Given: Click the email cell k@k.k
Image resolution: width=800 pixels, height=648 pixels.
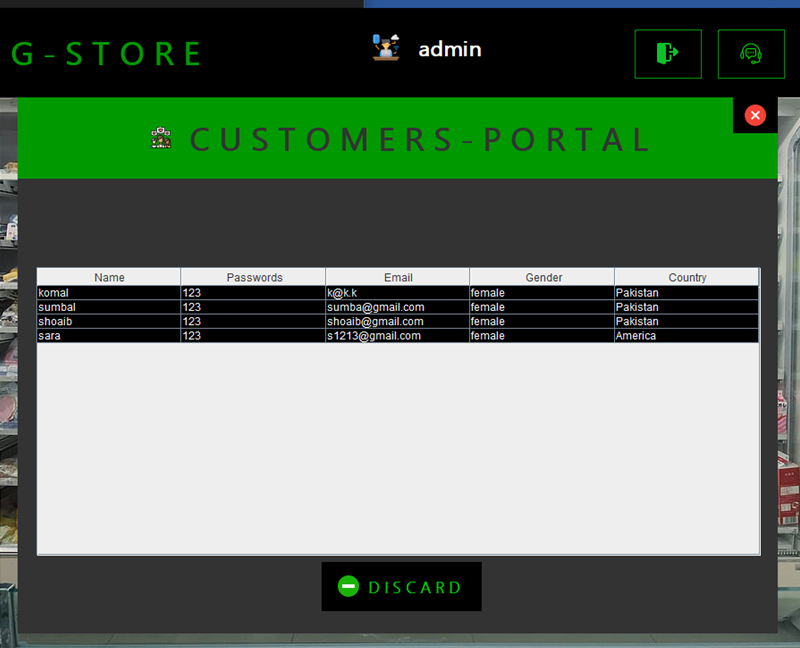Looking at the screenshot, I should [x=397, y=293].
